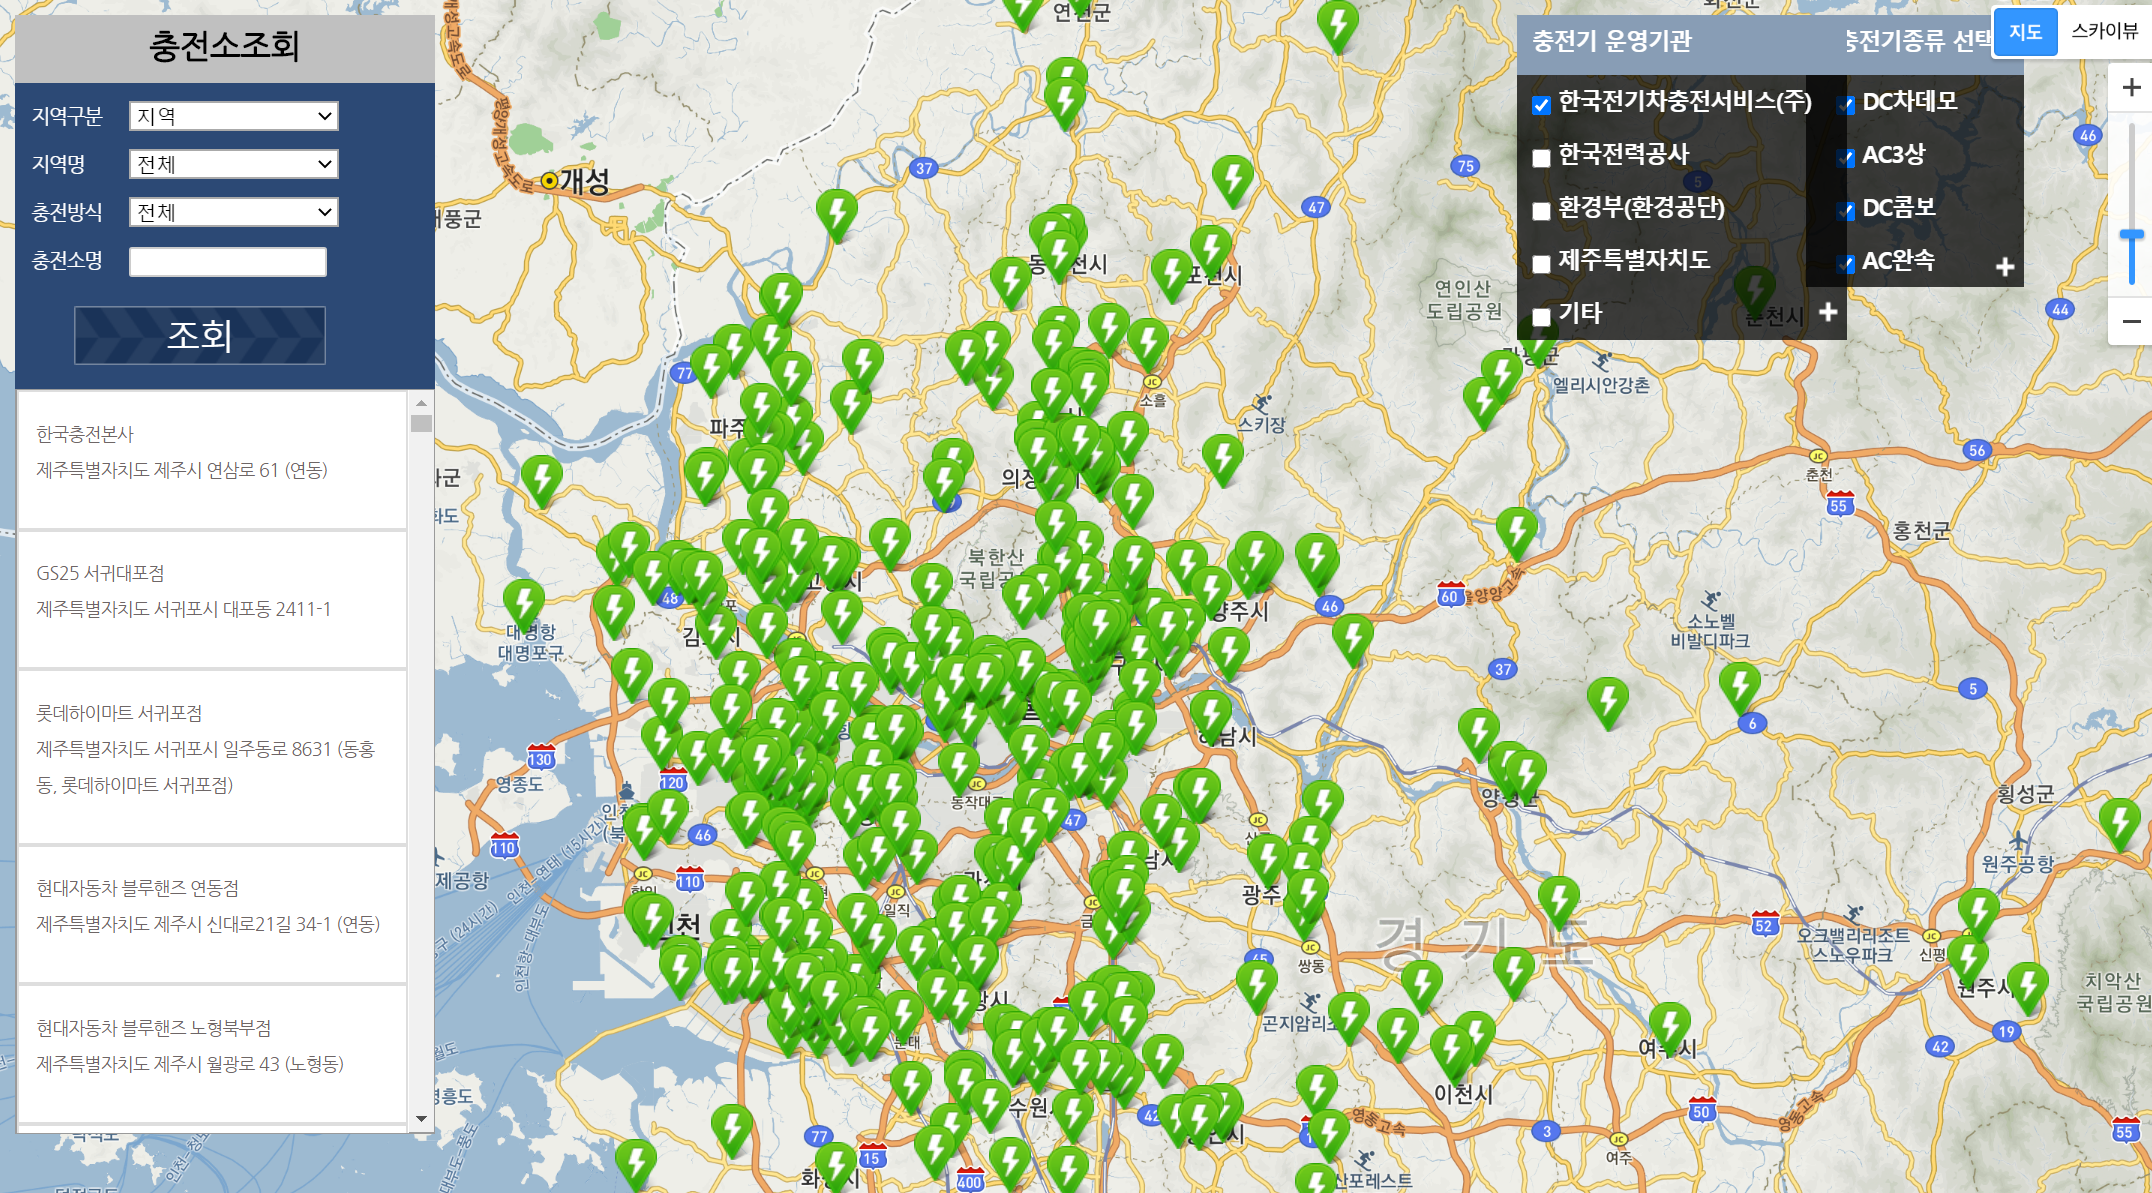Click the 충전기 운영기관 panel header

[1612, 41]
